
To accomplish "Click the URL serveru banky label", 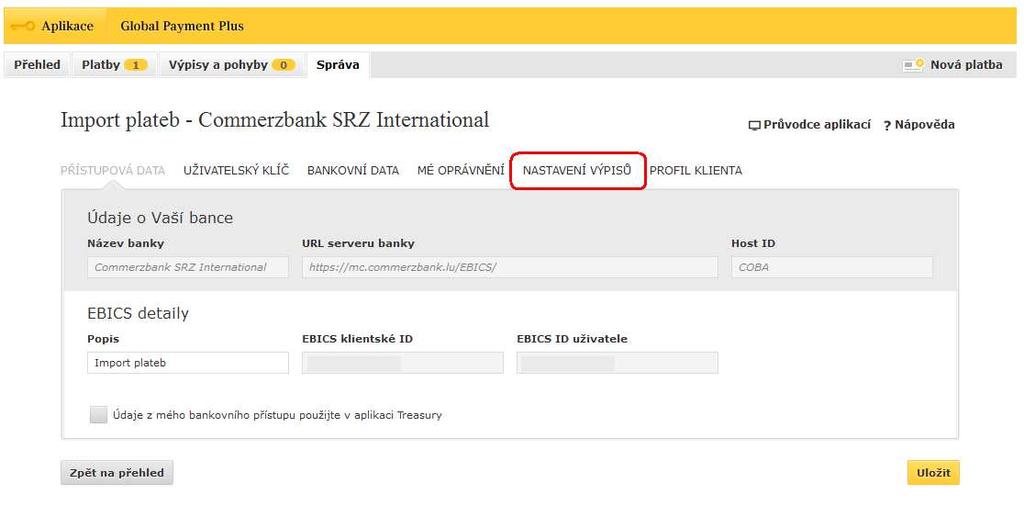I will pos(359,244).
